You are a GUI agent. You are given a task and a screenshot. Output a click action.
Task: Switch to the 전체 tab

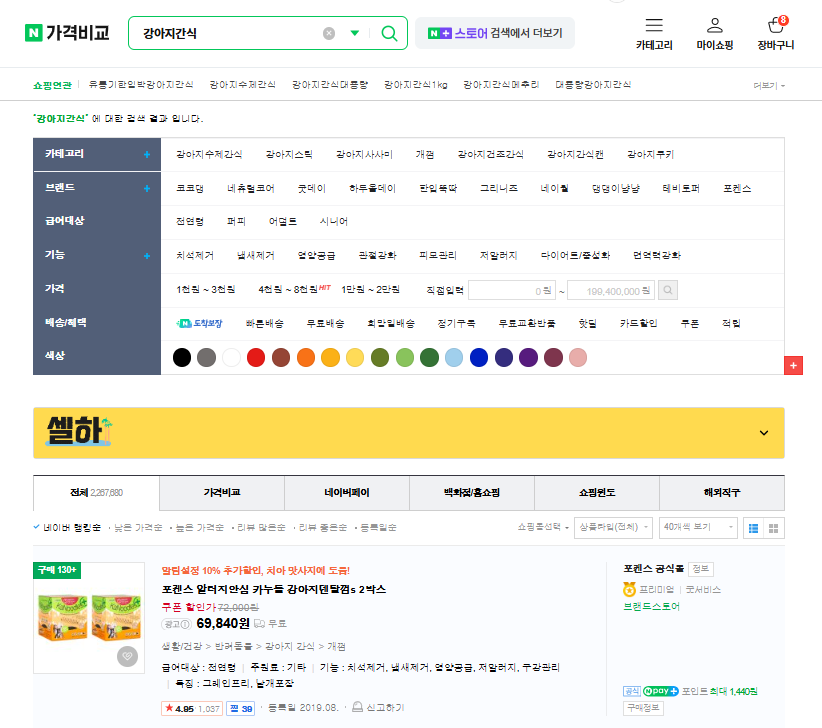tap(96, 493)
